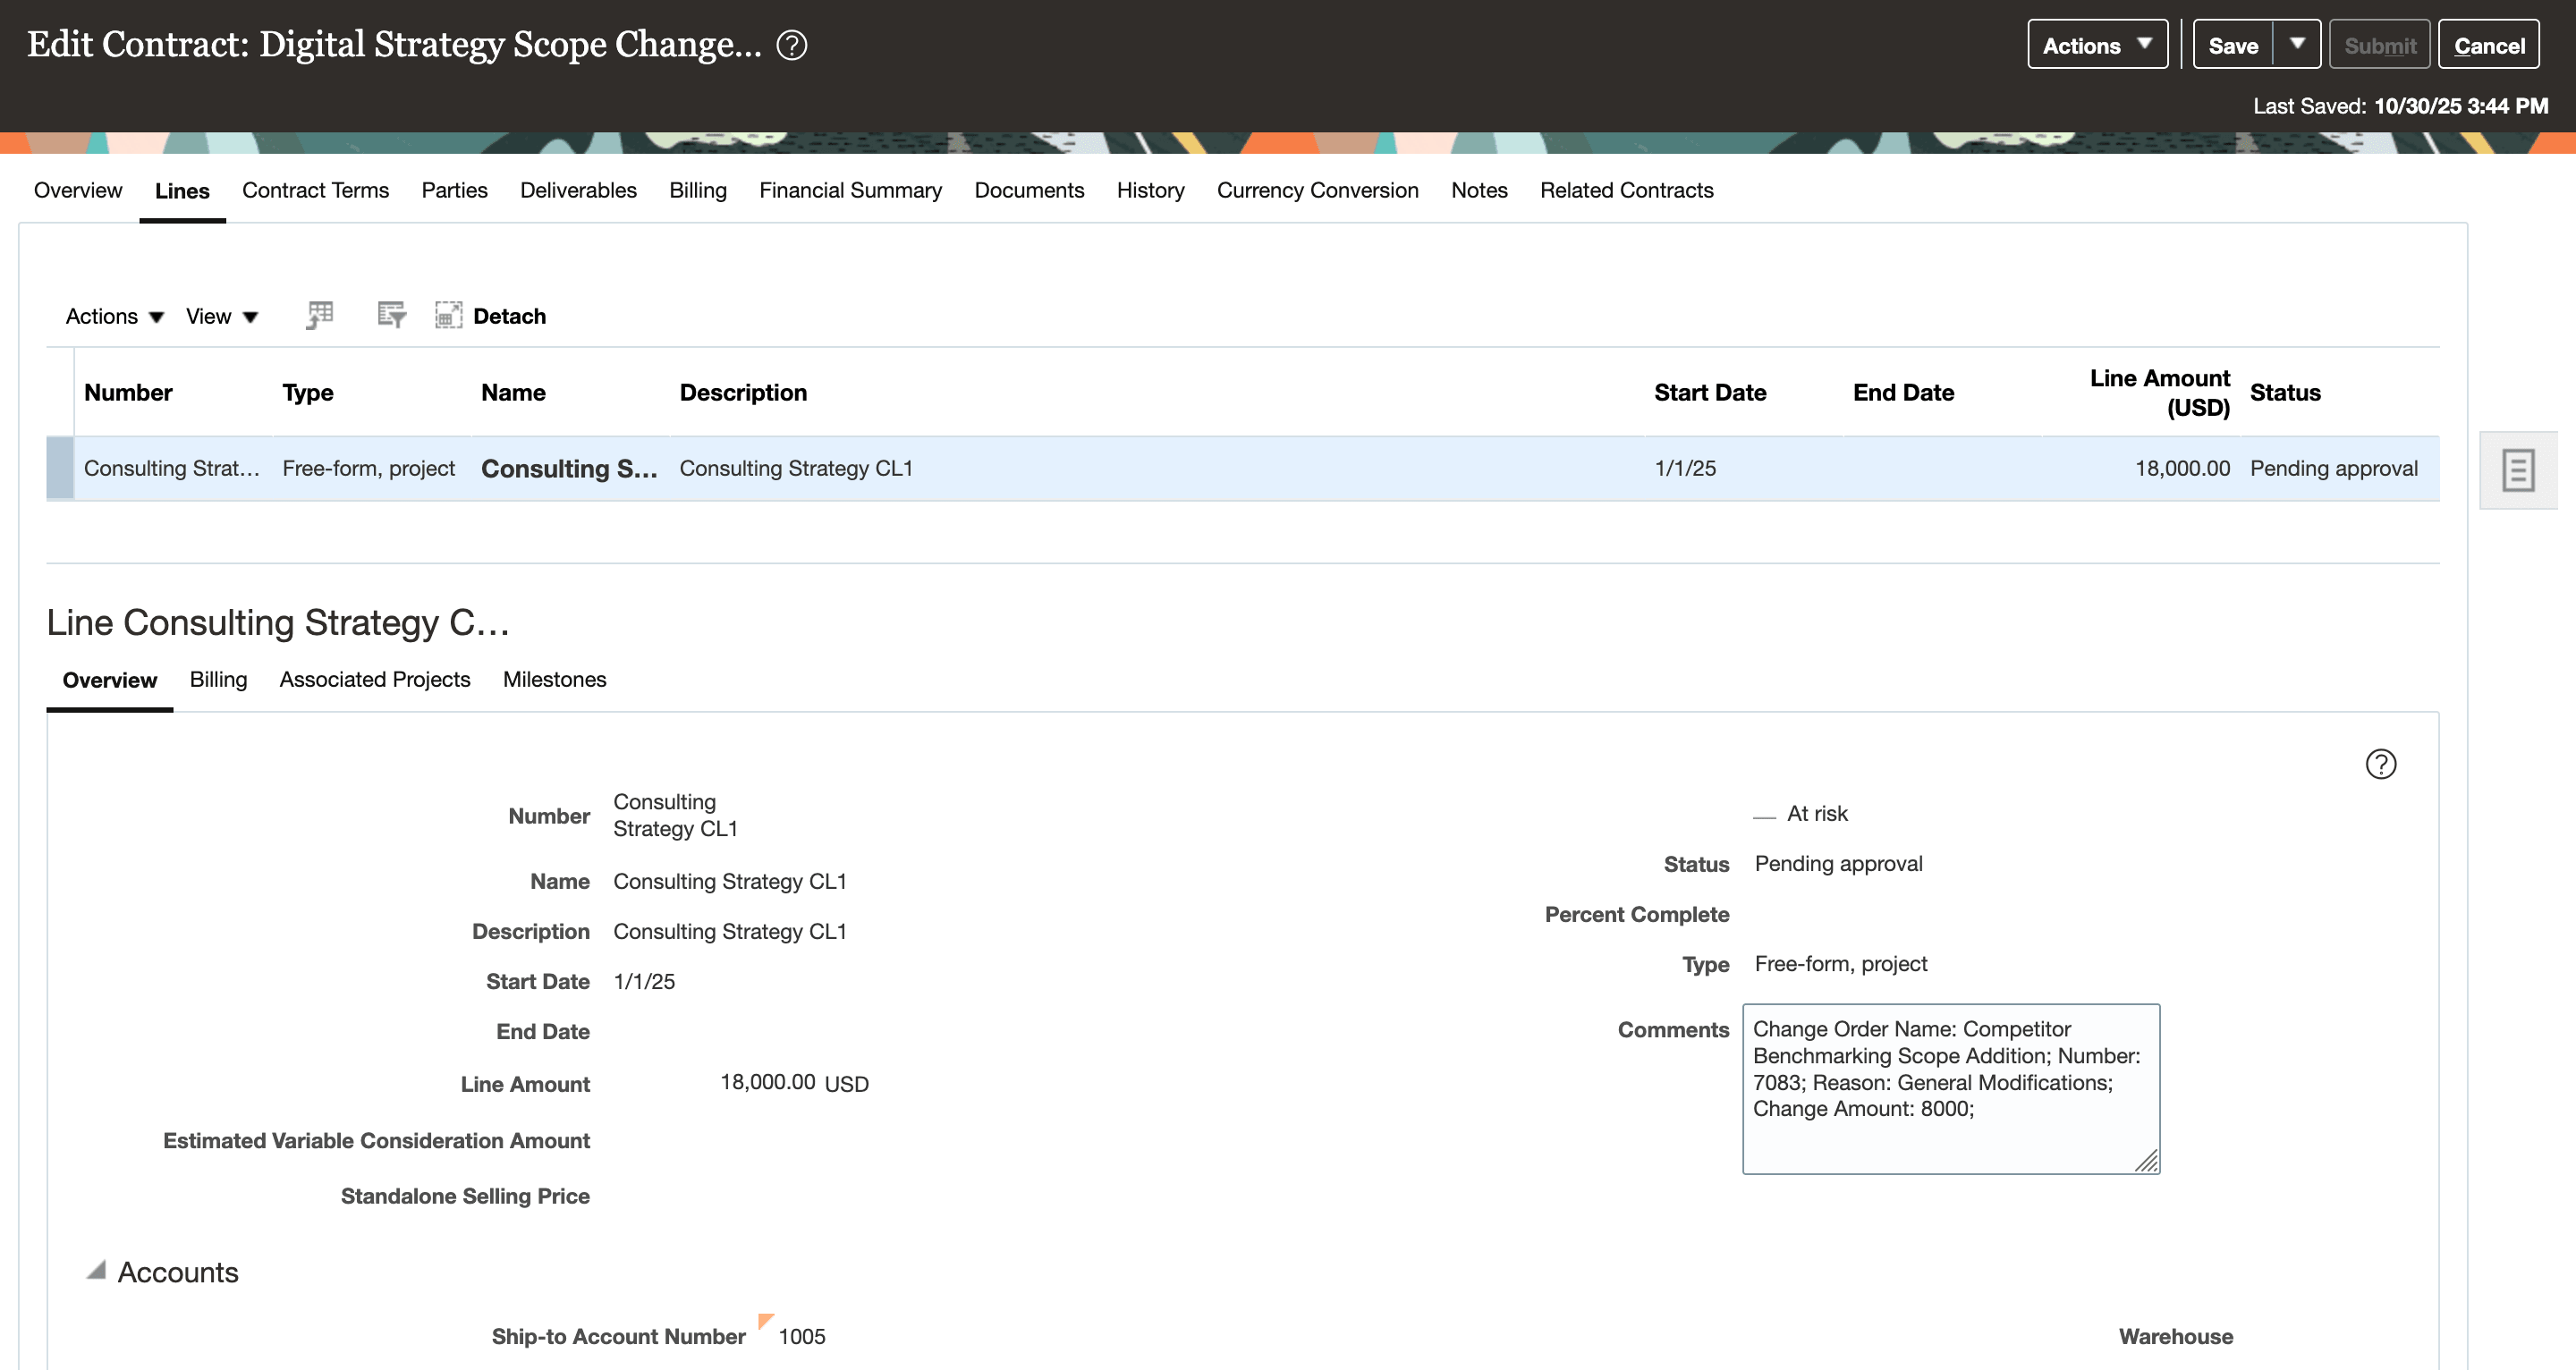Open the View menu dropdown

point(220,315)
